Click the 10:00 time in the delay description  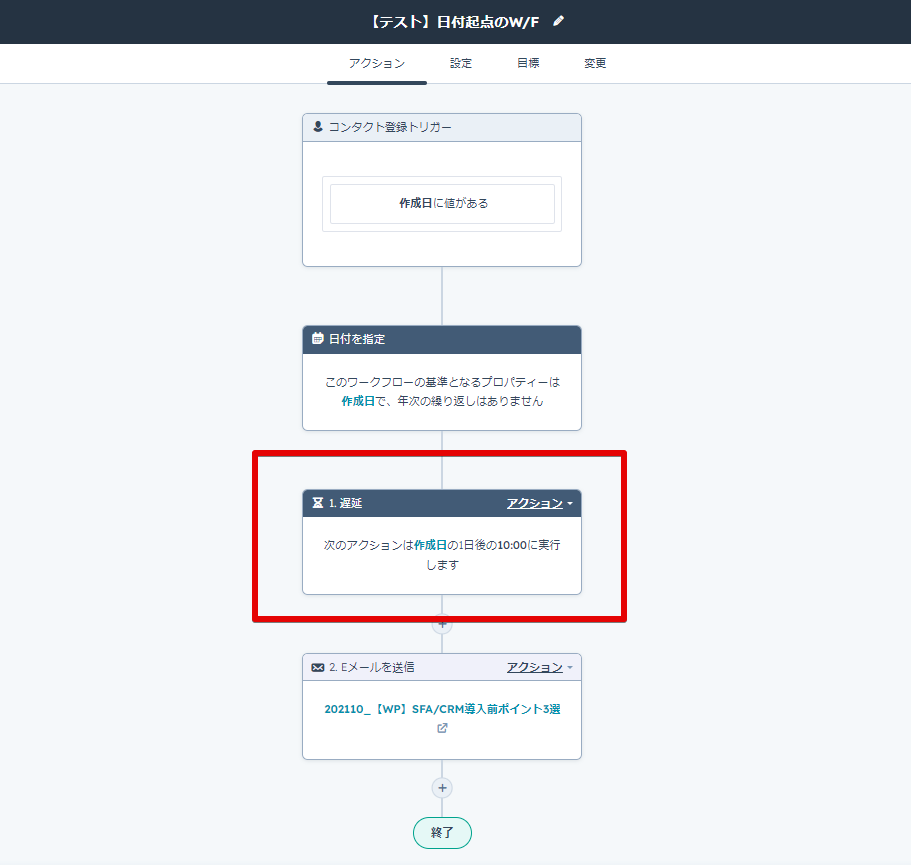pyautogui.click(x=512, y=545)
